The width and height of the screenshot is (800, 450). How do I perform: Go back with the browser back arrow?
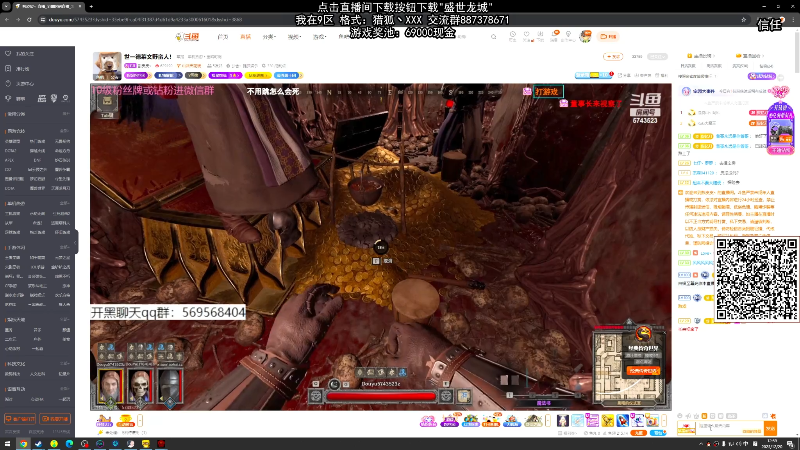pyautogui.click(x=7, y=19)
